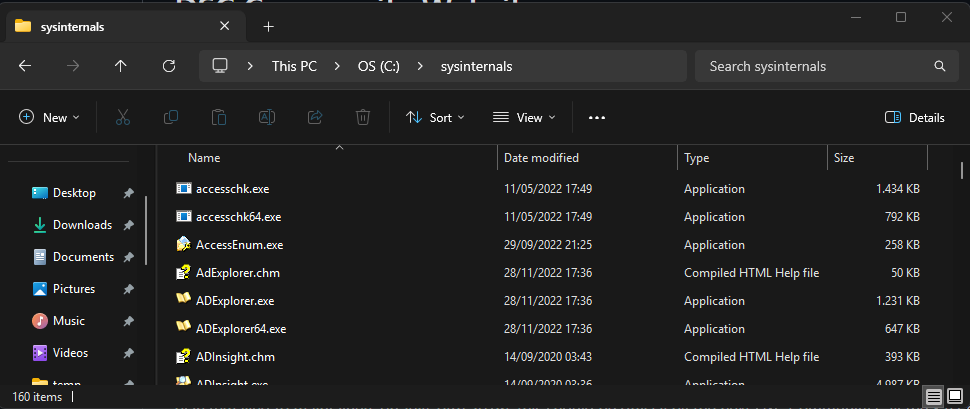Expand the chevron after OS (C:)
Viewport: 970px width, 409px height.
[x=420, y=66]
